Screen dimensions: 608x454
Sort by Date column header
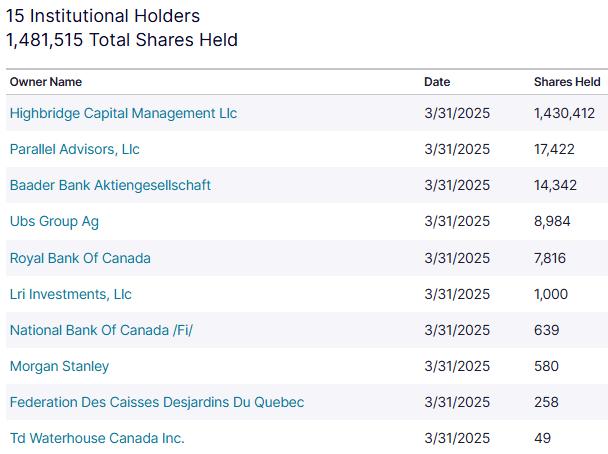(437, 82)
